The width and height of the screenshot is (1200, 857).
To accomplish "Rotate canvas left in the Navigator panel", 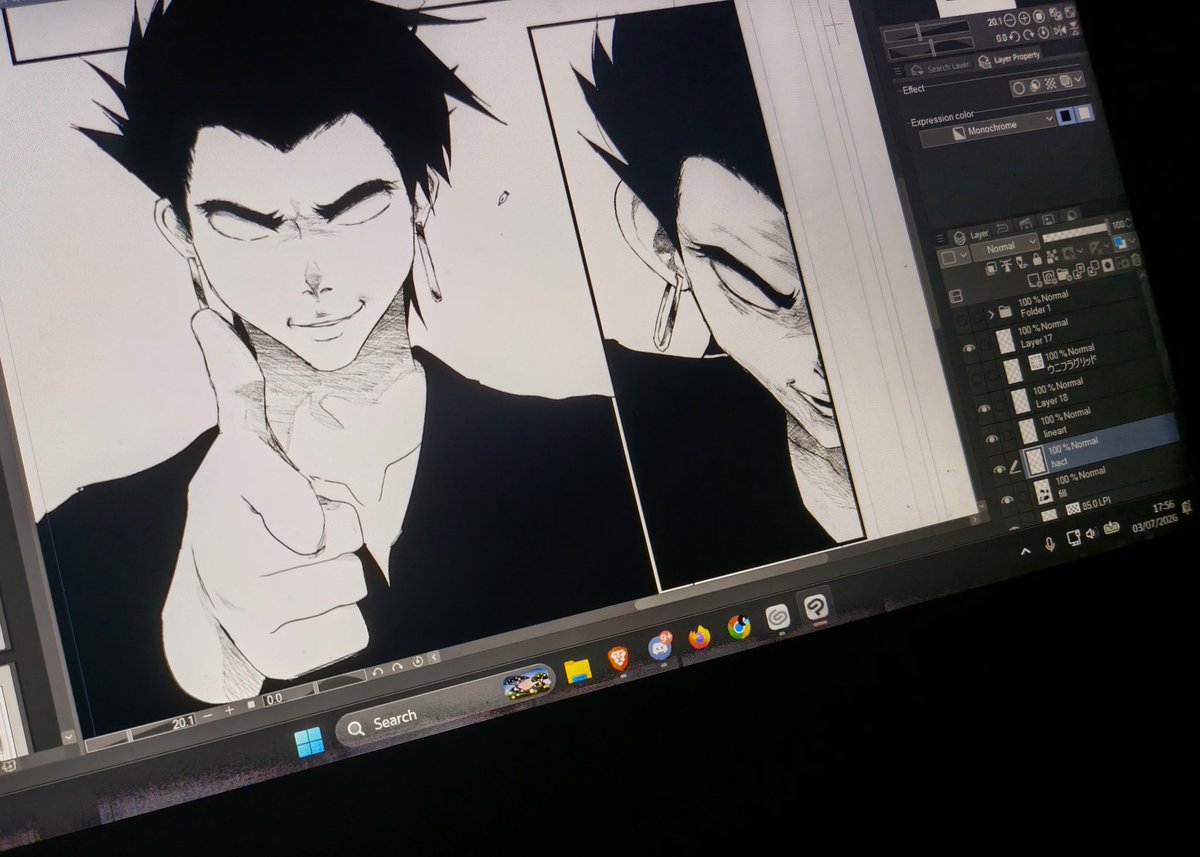I will (1014, 36).
